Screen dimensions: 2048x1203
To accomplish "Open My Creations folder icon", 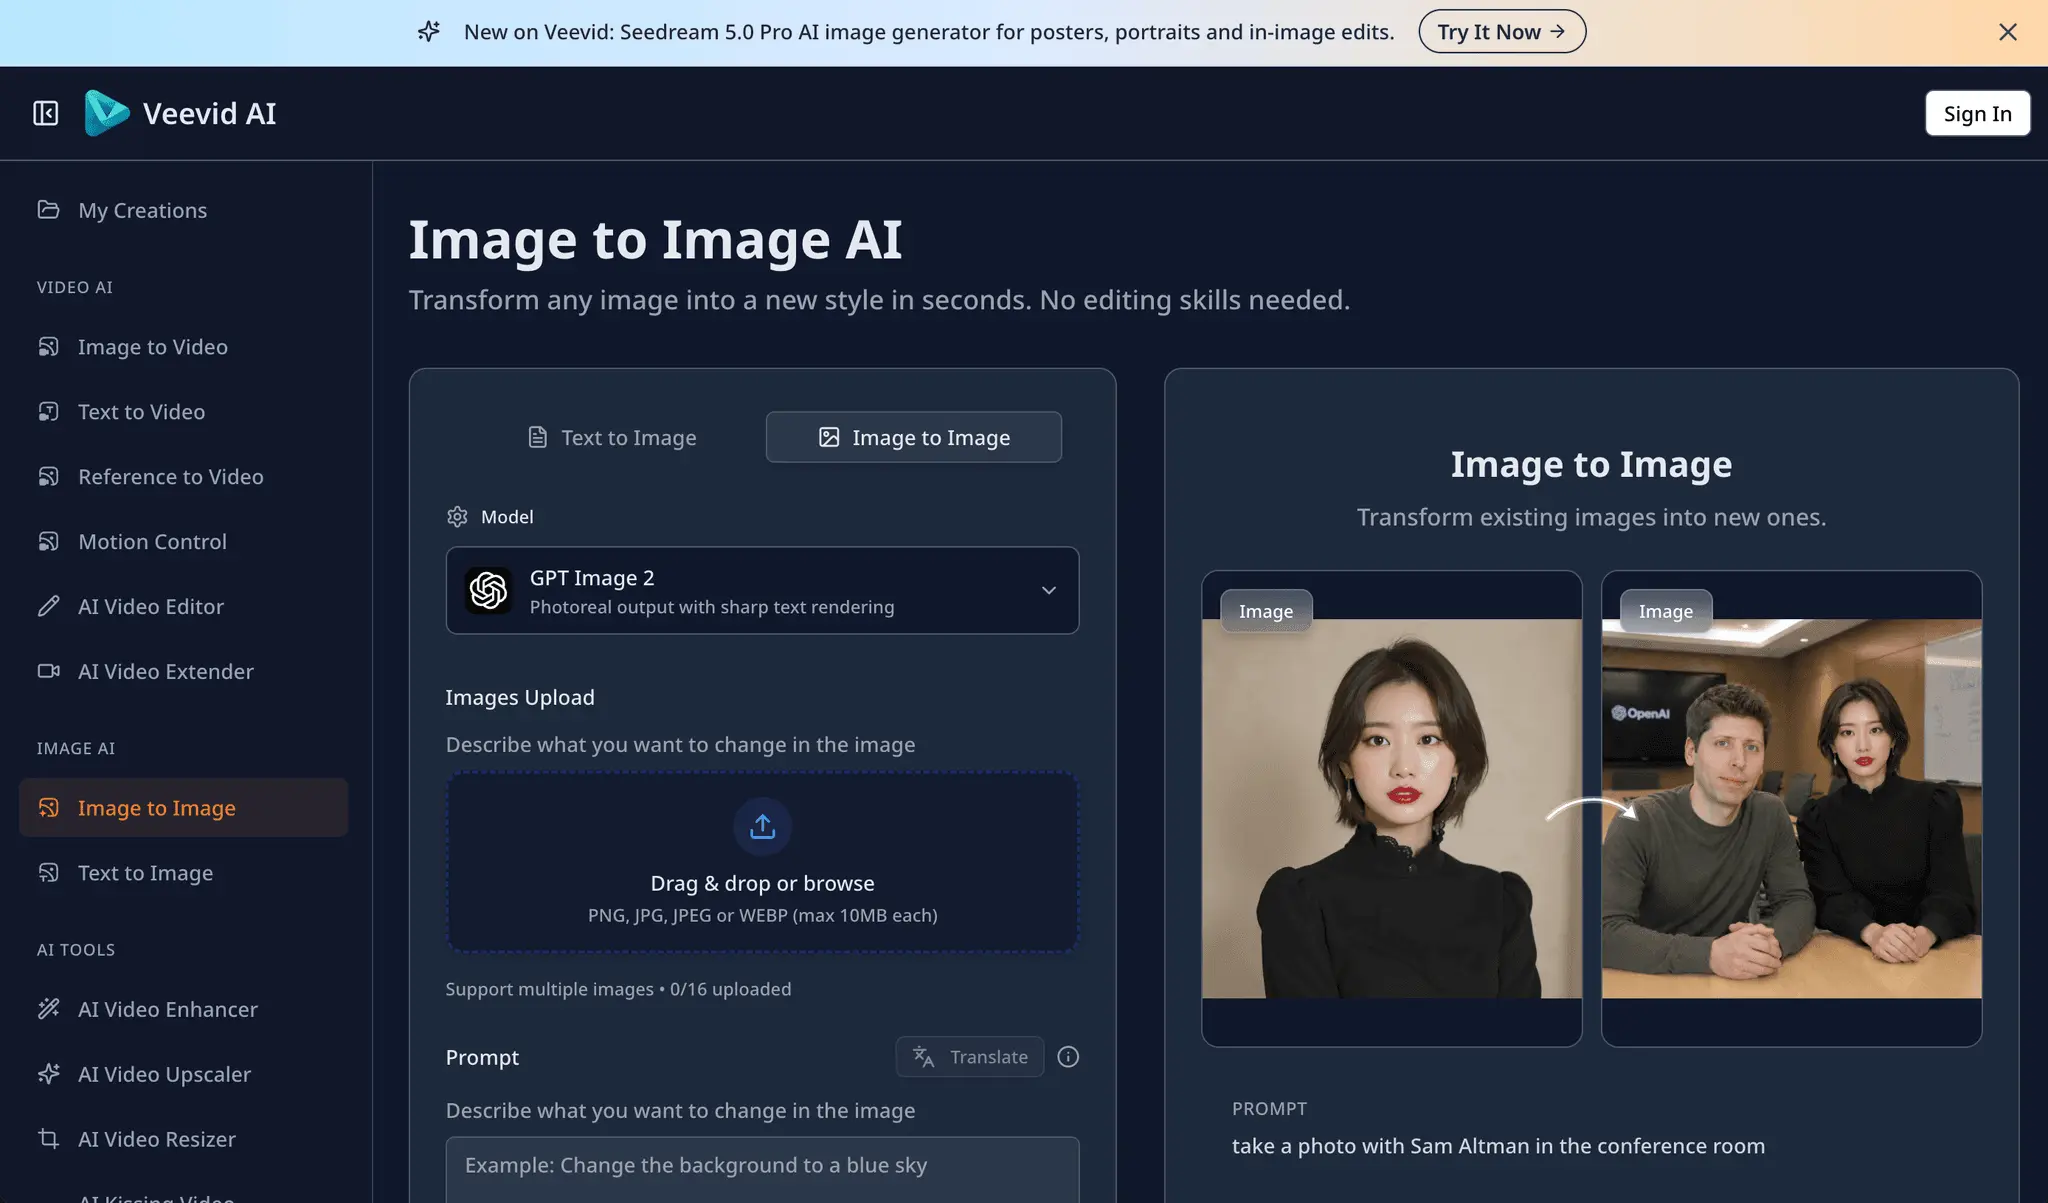I will (48, 209).
